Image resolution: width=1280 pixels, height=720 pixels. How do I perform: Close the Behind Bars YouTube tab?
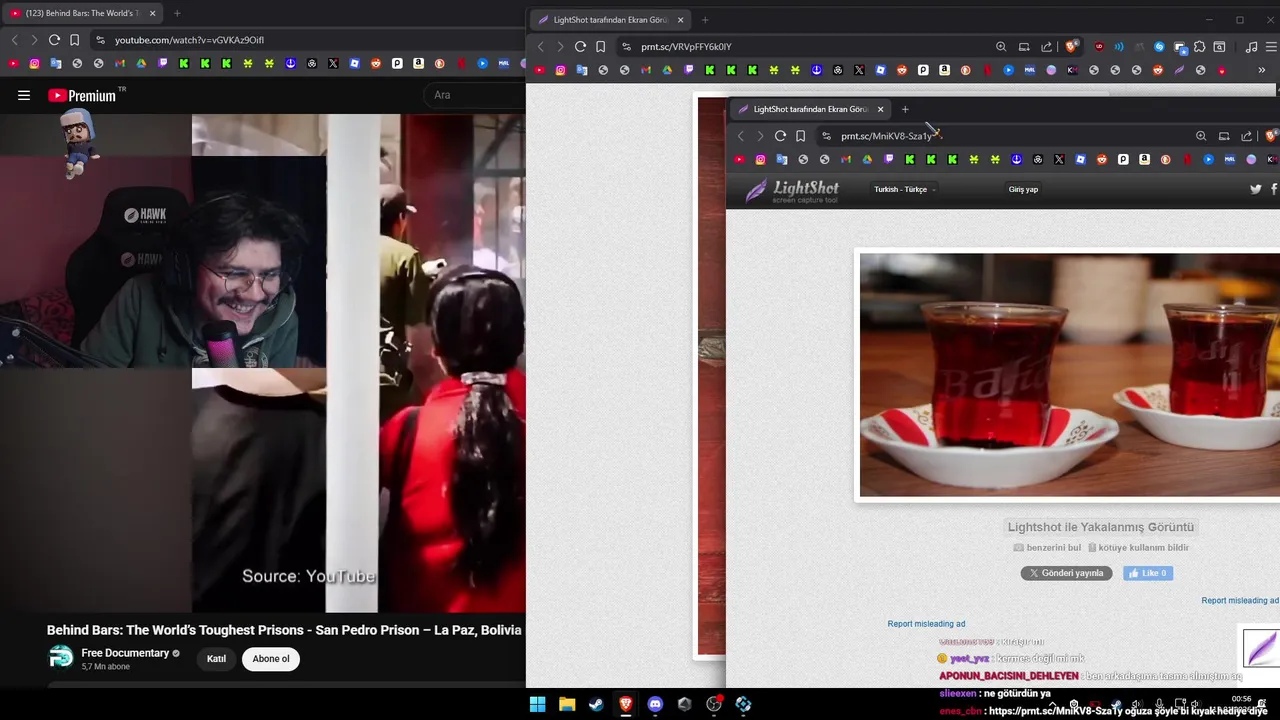(152, 13)
